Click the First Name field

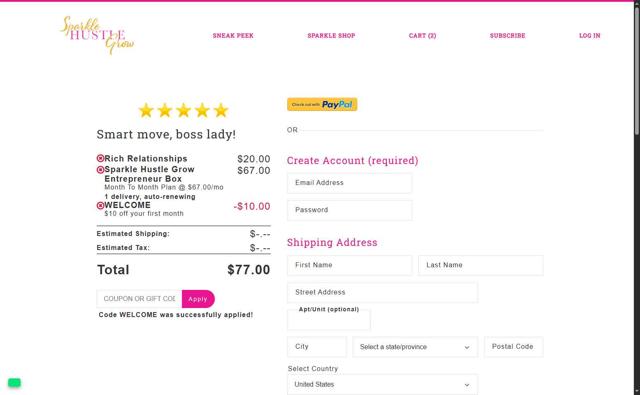349,265
